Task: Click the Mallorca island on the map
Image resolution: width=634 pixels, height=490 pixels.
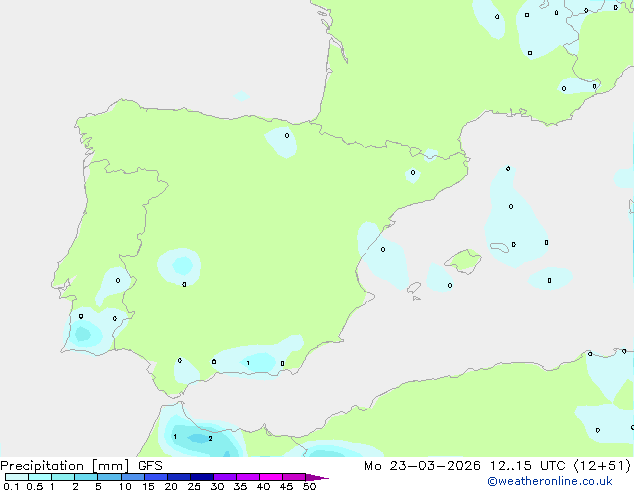Action: [x=462, y=261]
